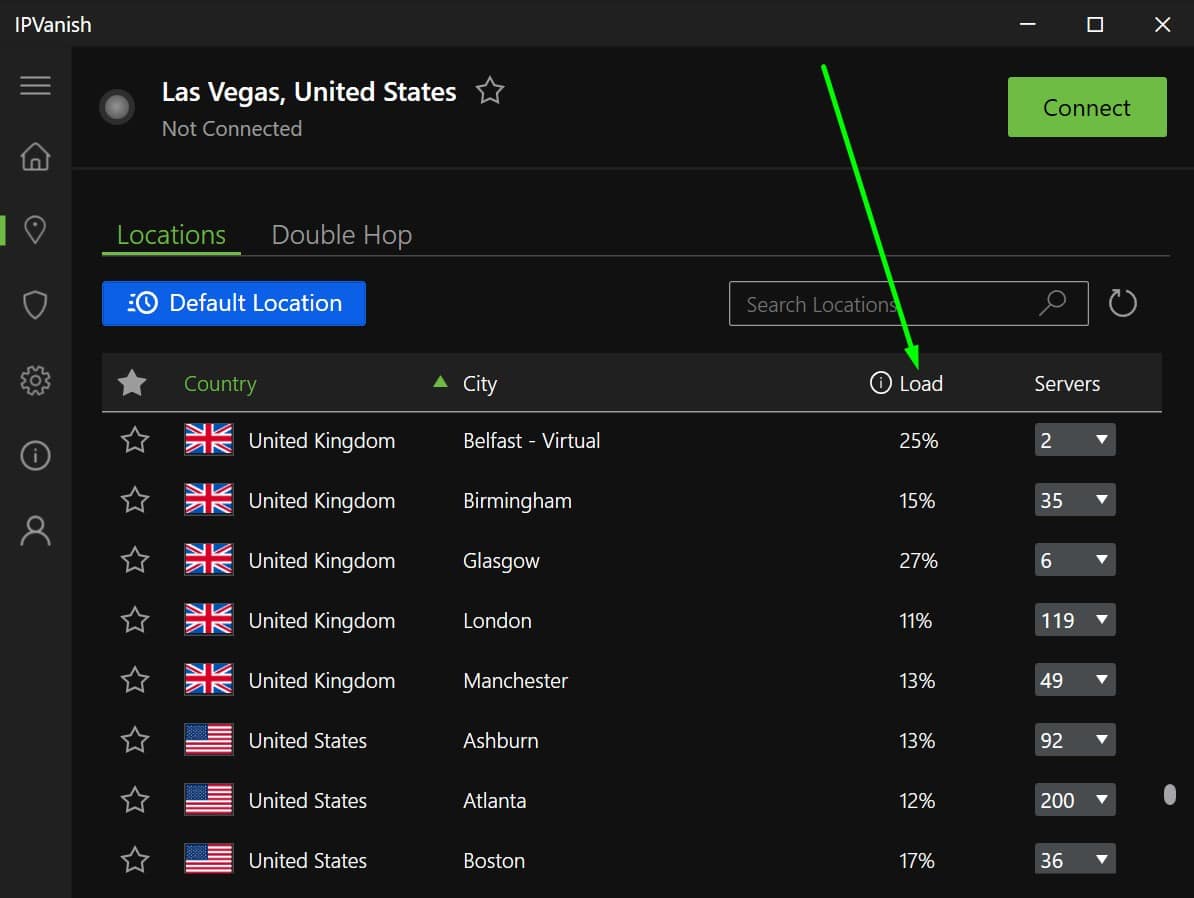This screenshot has height=898, width=1194.
Task: Expand Belfast servers dropdown showing 2
Action: tap(1074, 439)
